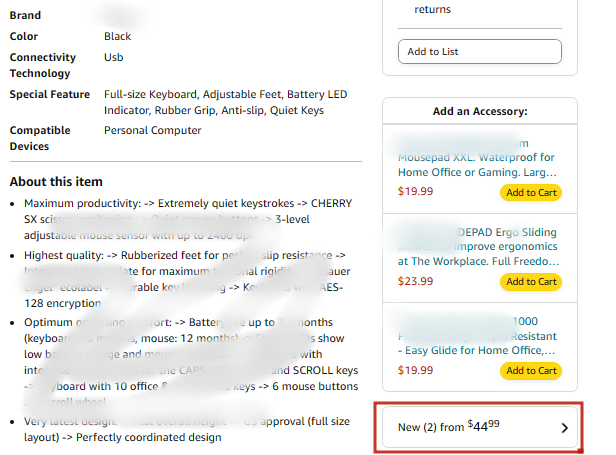Screen dimensions: 616x455
Task: Click the chevron arrow beside New offers
Action: (x=564, y=428)
